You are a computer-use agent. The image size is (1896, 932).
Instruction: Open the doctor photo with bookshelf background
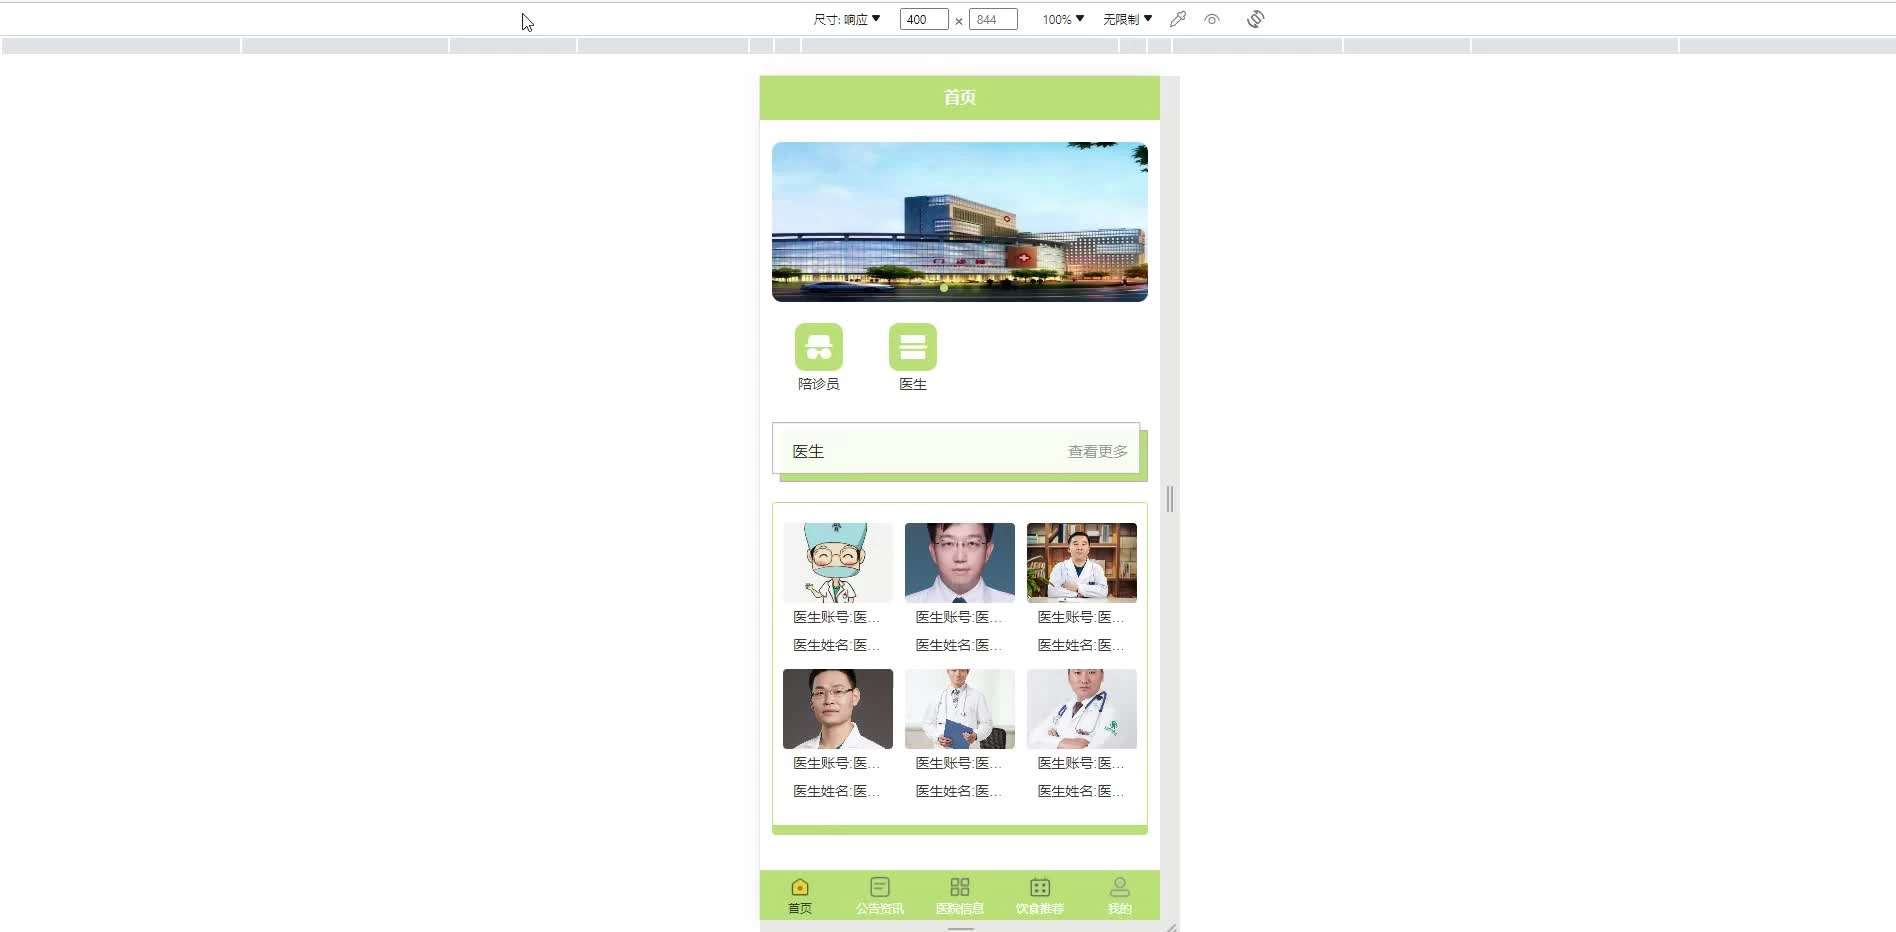point(1082,562)
